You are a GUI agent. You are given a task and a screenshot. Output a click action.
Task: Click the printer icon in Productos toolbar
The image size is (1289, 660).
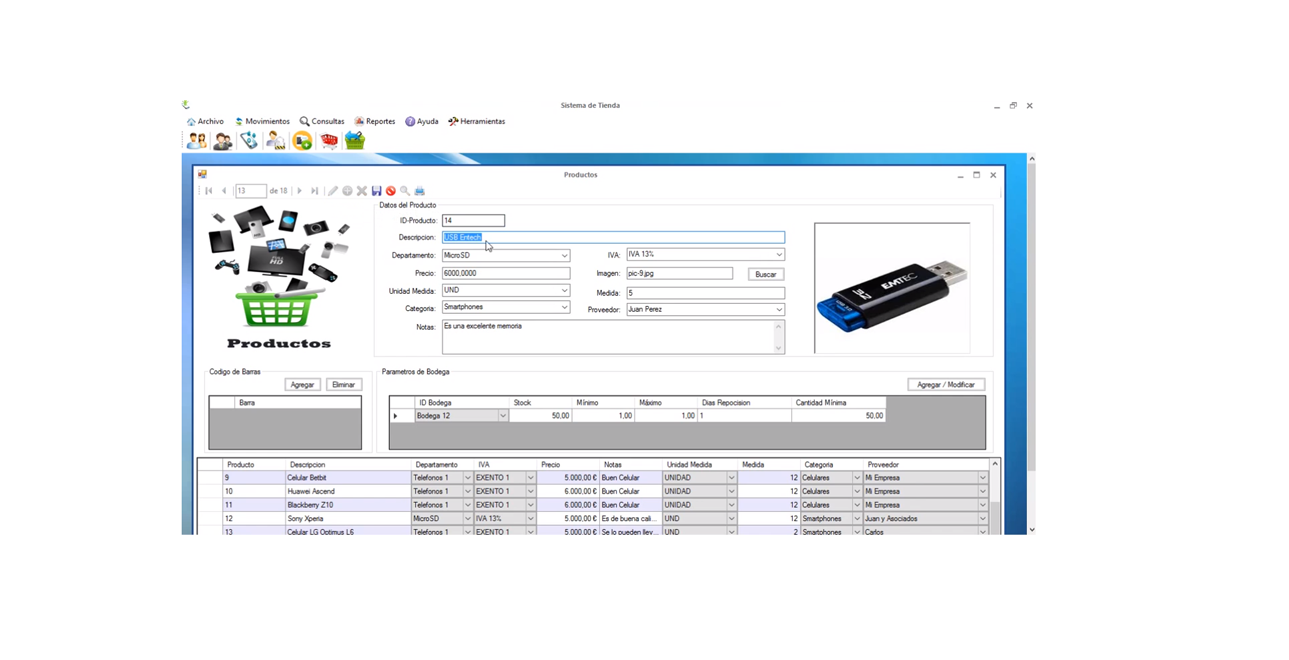click(420, 191)
